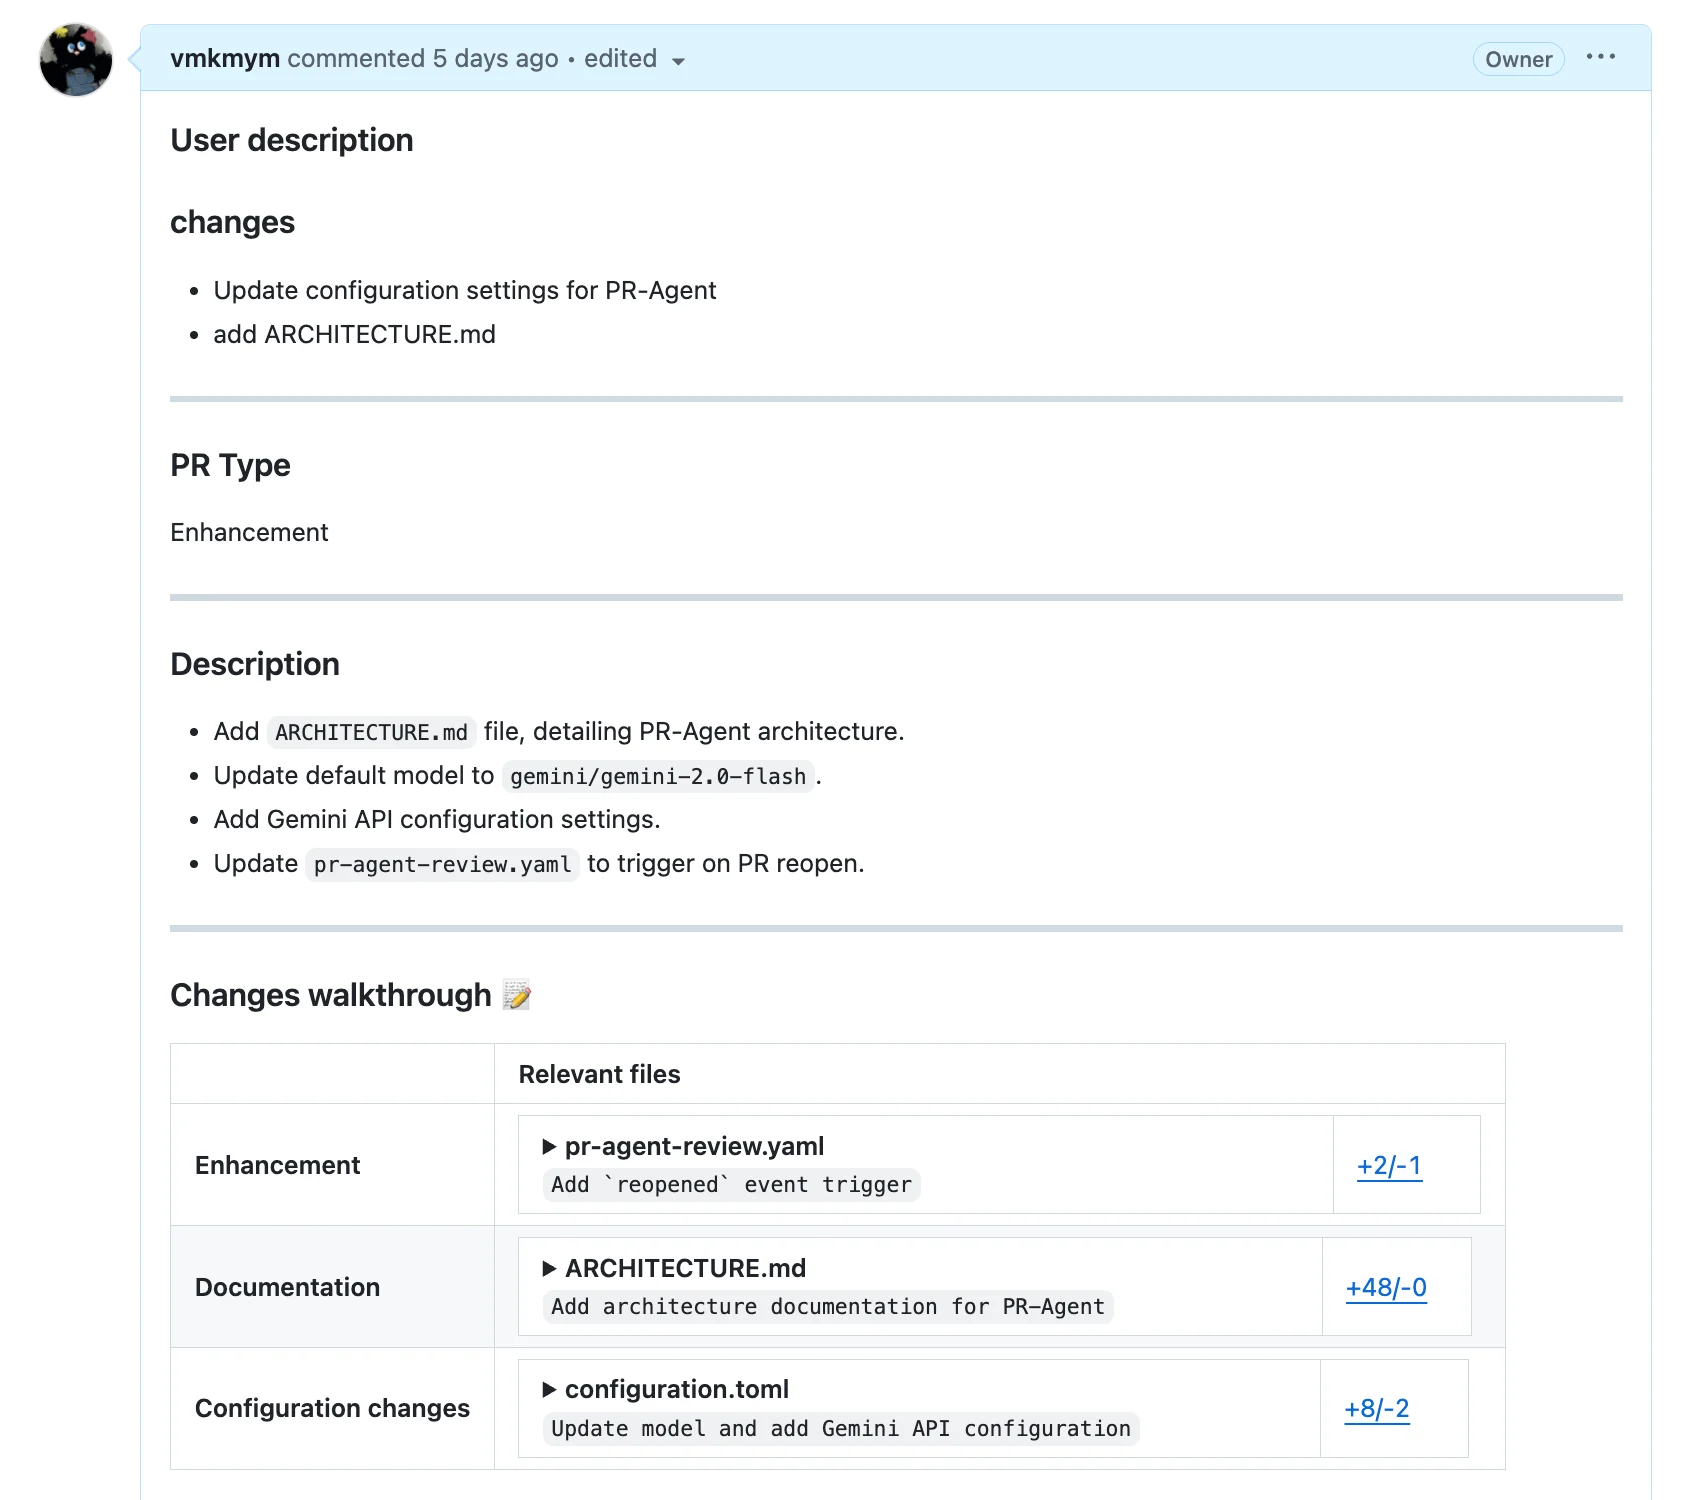This screenshot has height=1500, width=1688.
Task: Expand the pr-agent-review.yaml file details
Action: pos(549,1146)
